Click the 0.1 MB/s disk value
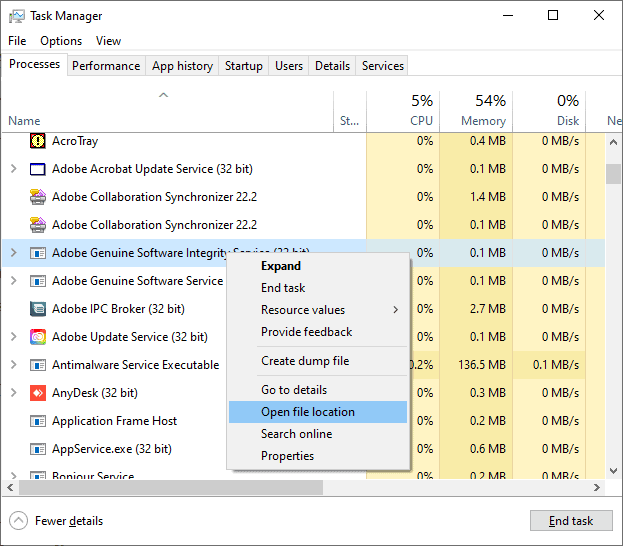The image size is (623, 546). [556, 365]
